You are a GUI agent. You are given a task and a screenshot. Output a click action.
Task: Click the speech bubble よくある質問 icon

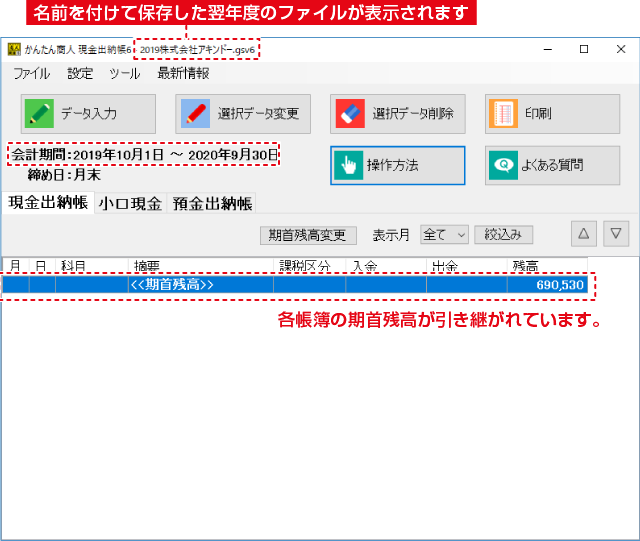point(503,165)
